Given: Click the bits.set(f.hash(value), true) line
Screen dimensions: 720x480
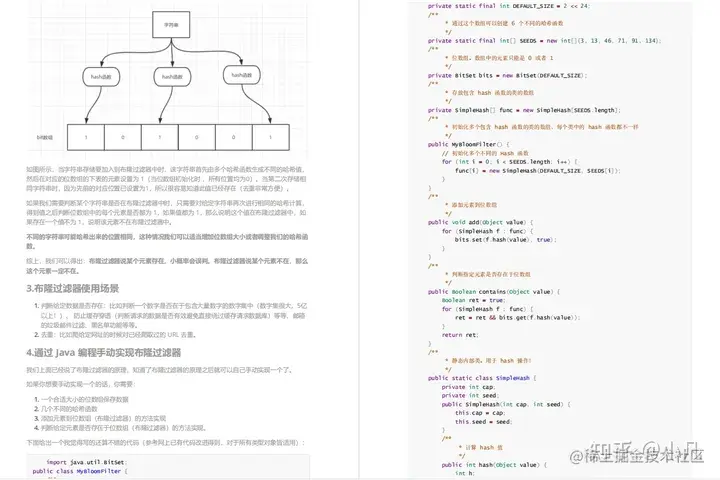Looking at the screenshot, I should (506, 240).
